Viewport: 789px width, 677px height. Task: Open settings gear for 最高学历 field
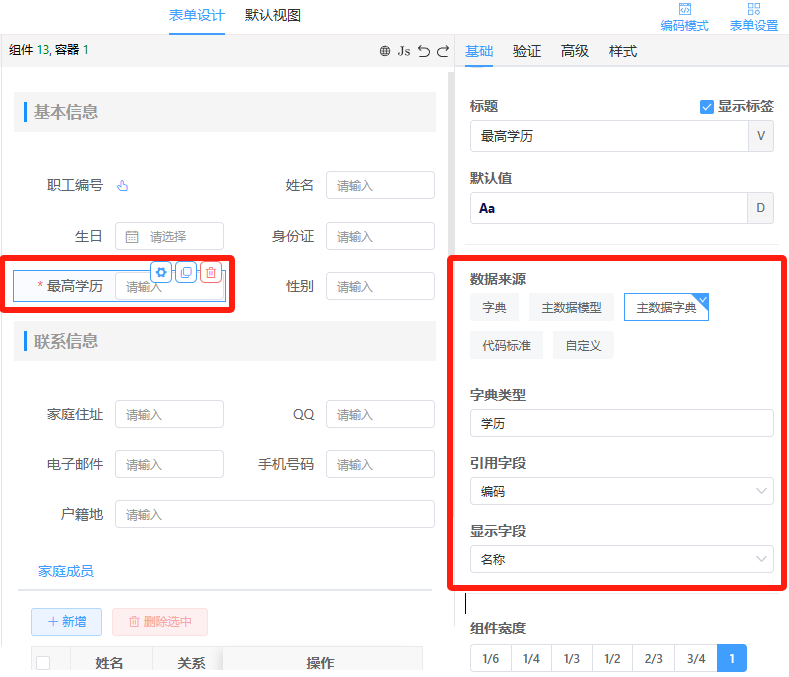(x=161, y=272)
